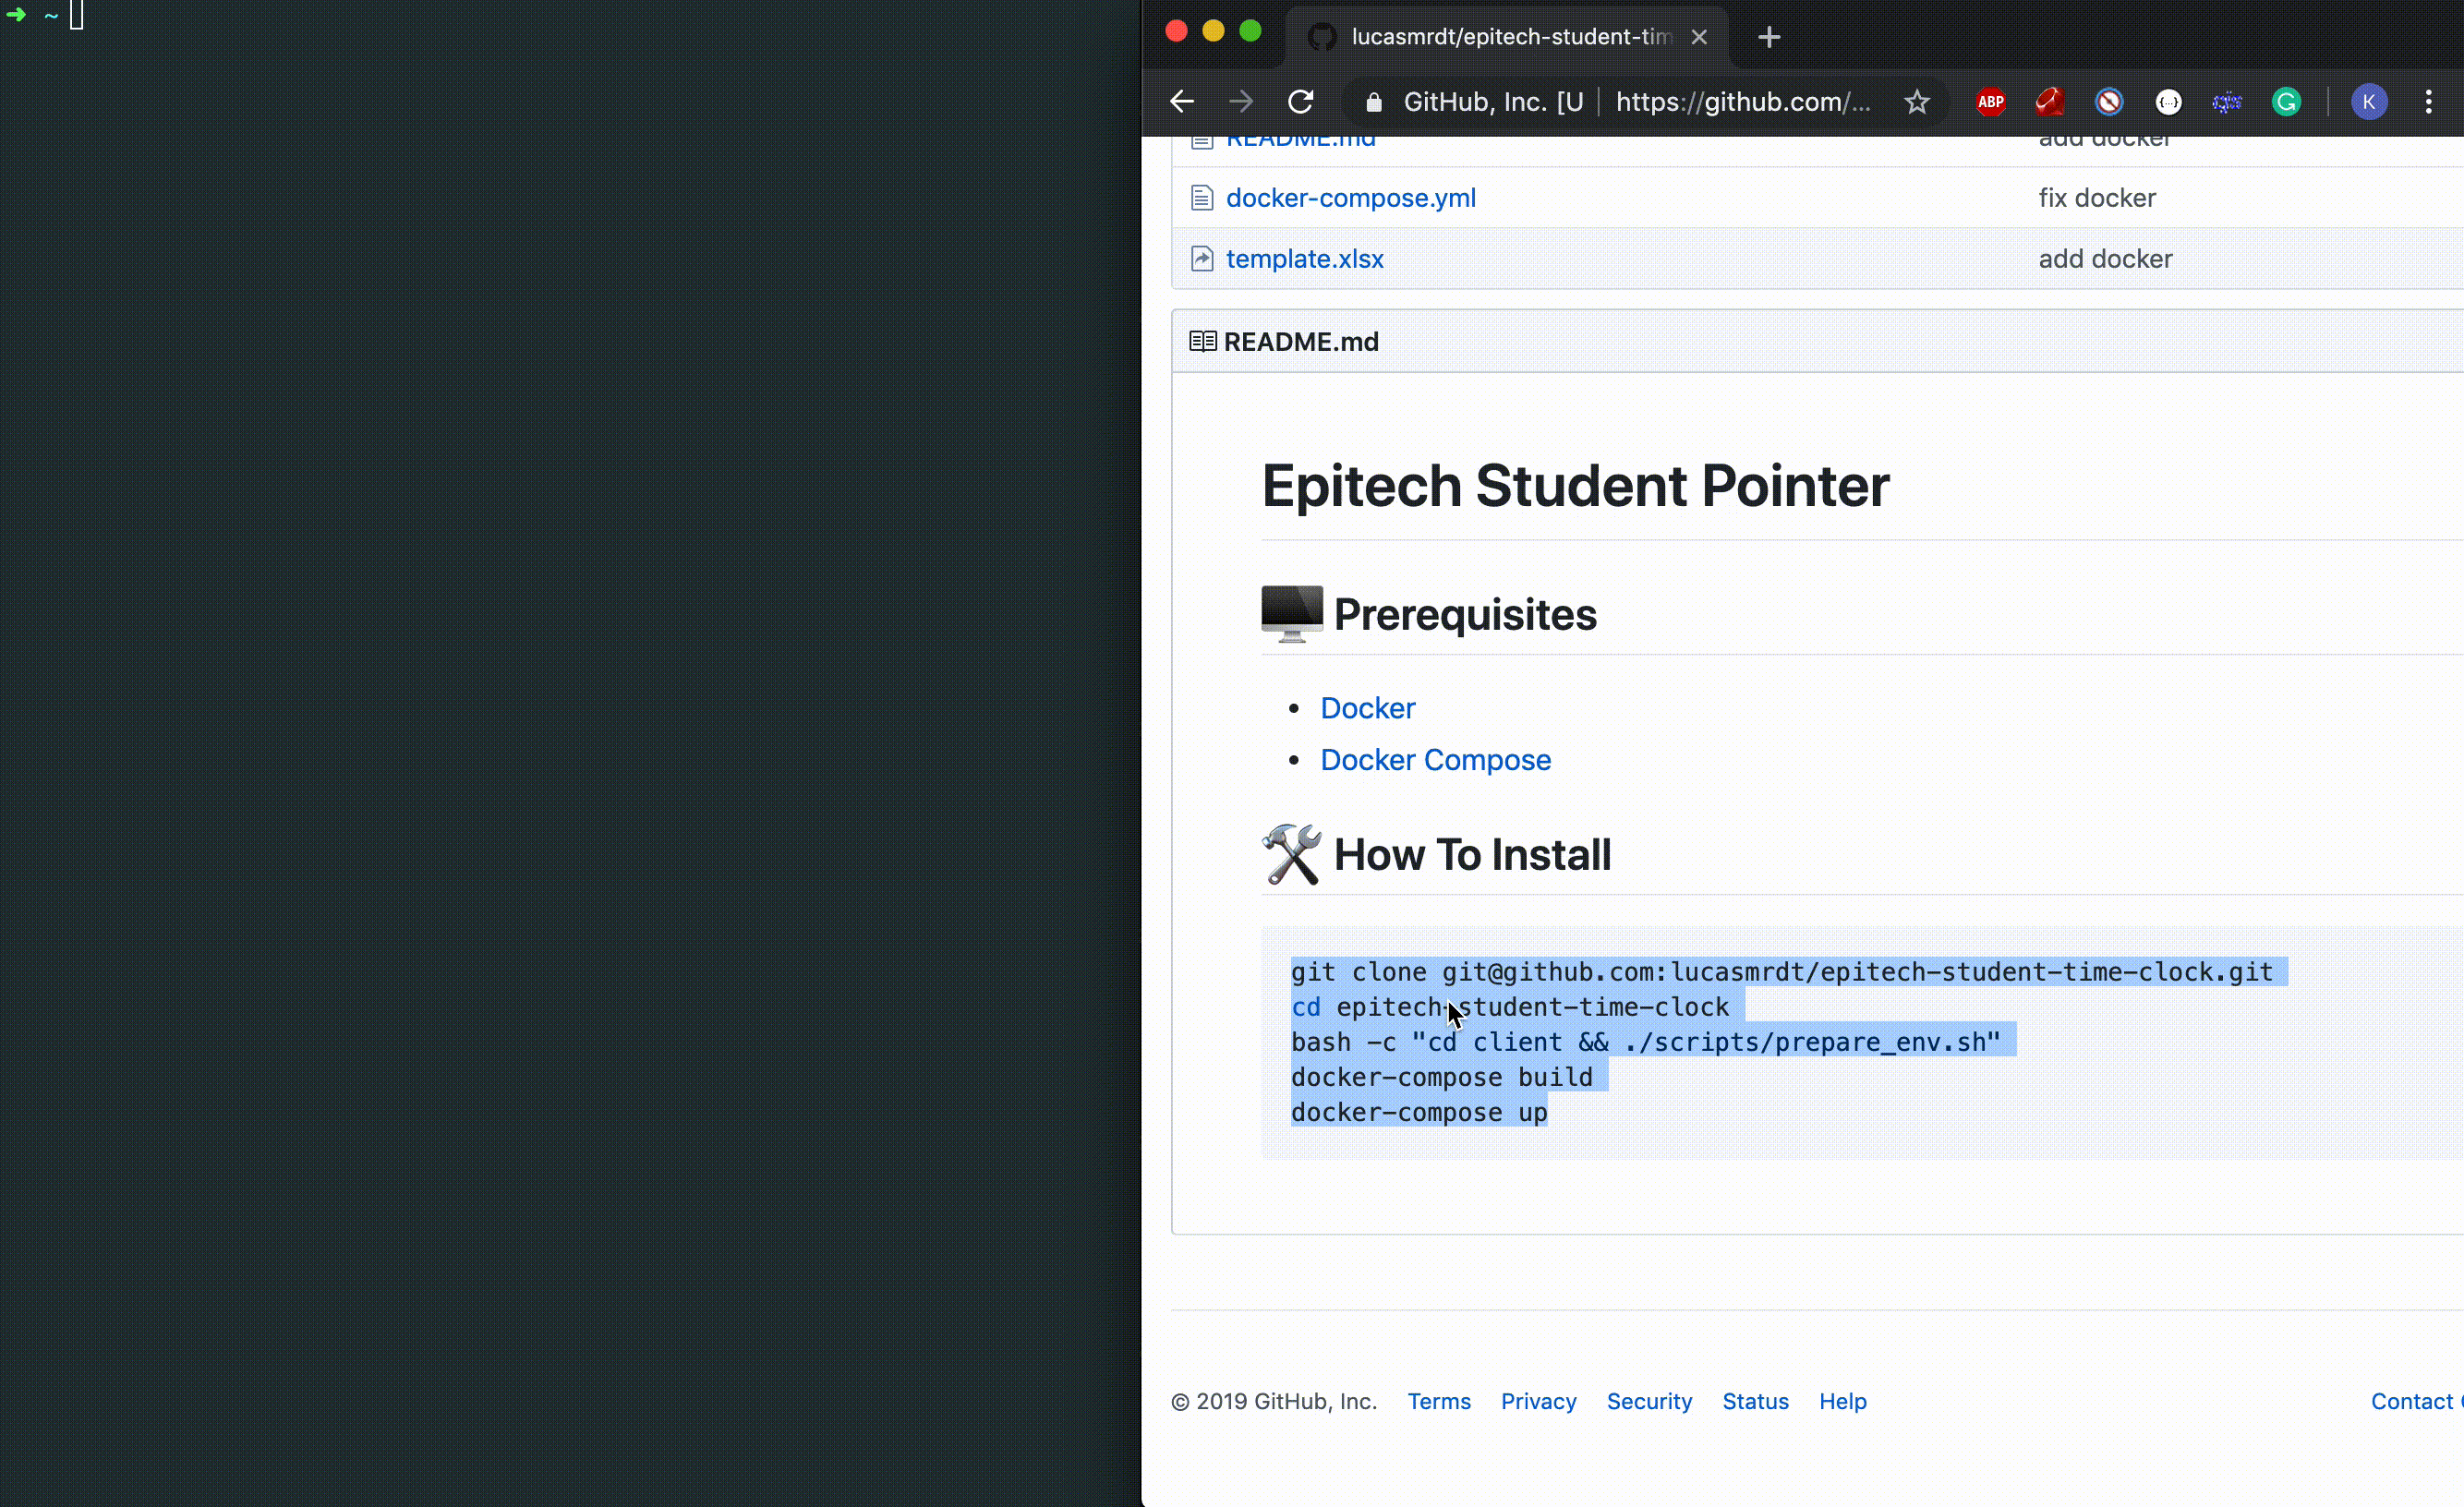
Task: Click the lock site info icon
Action: click(x=1374, y=102)
